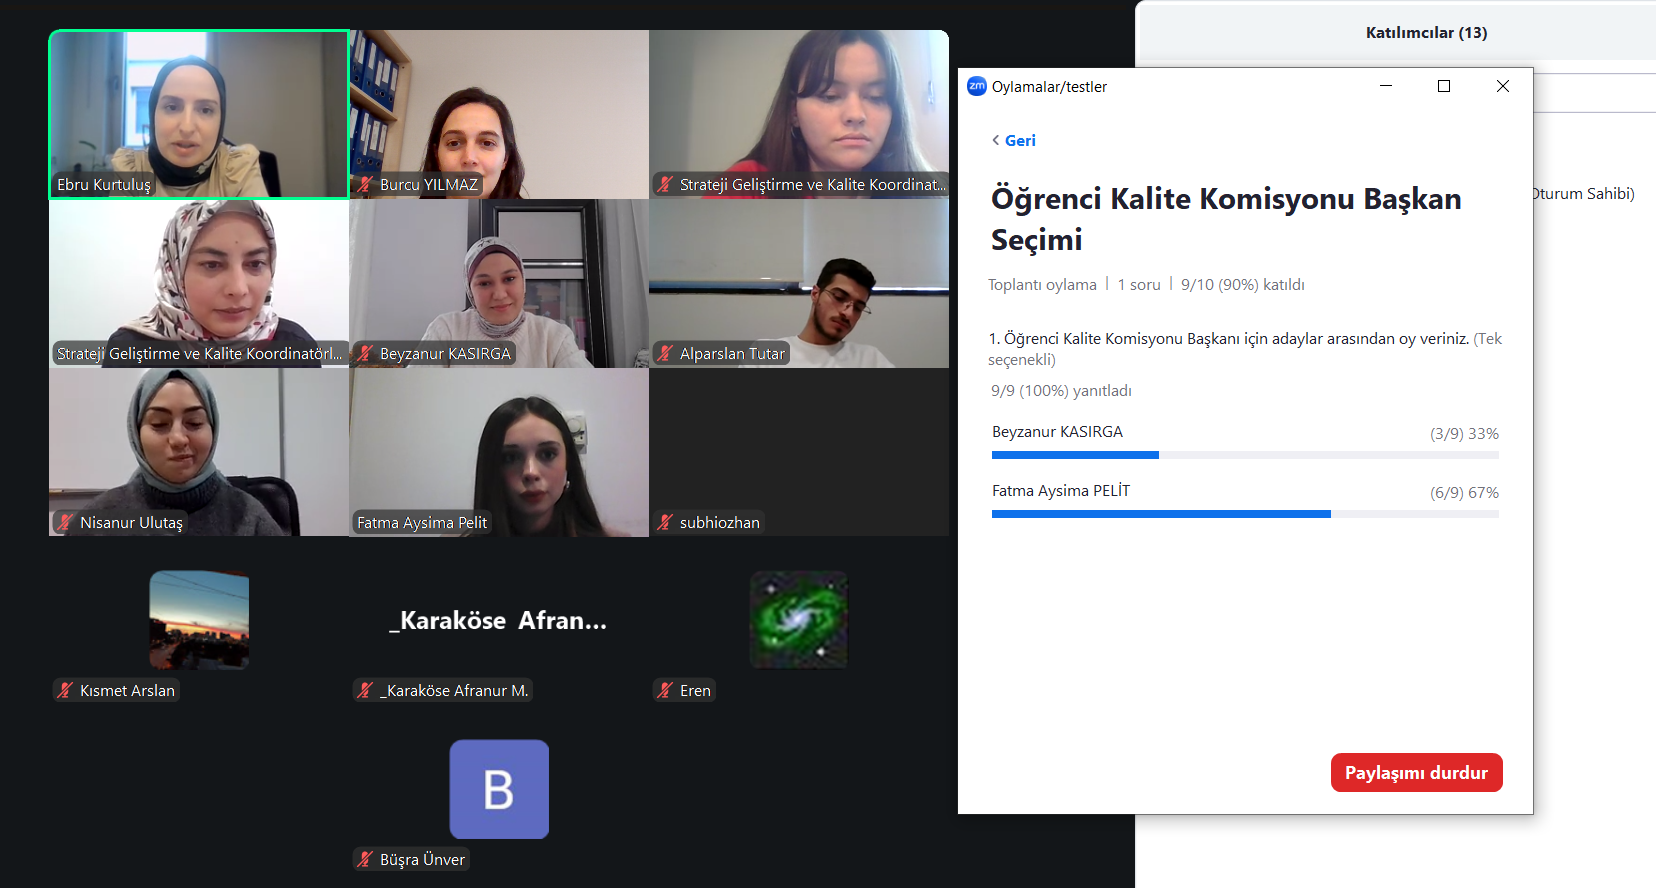The width and height of the screenshot is (1656, 888).
Task: Click muted microphone icon beside Burcu YILMAZ
Action: 366,185
